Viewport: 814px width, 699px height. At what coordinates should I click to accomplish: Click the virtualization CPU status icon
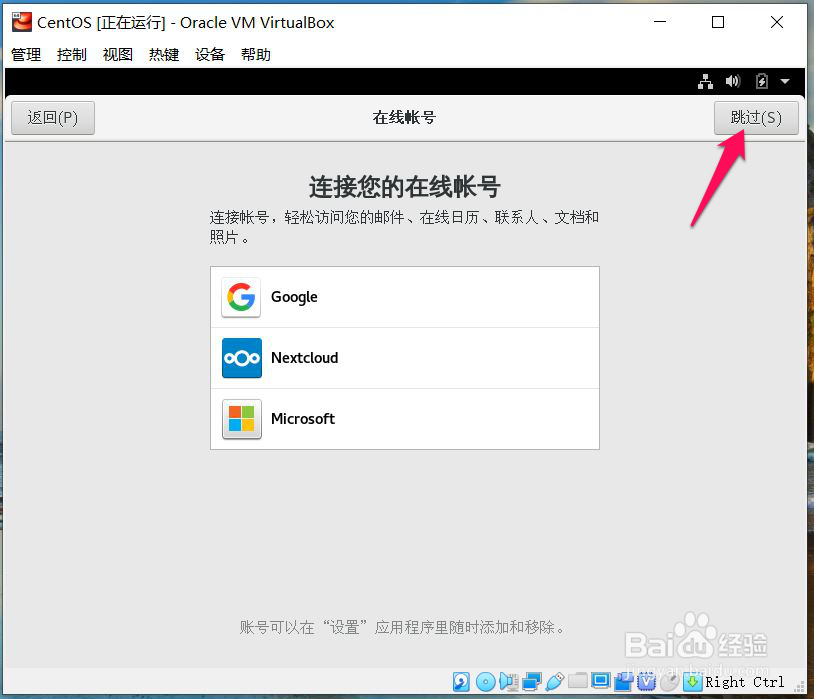point(646,682)
